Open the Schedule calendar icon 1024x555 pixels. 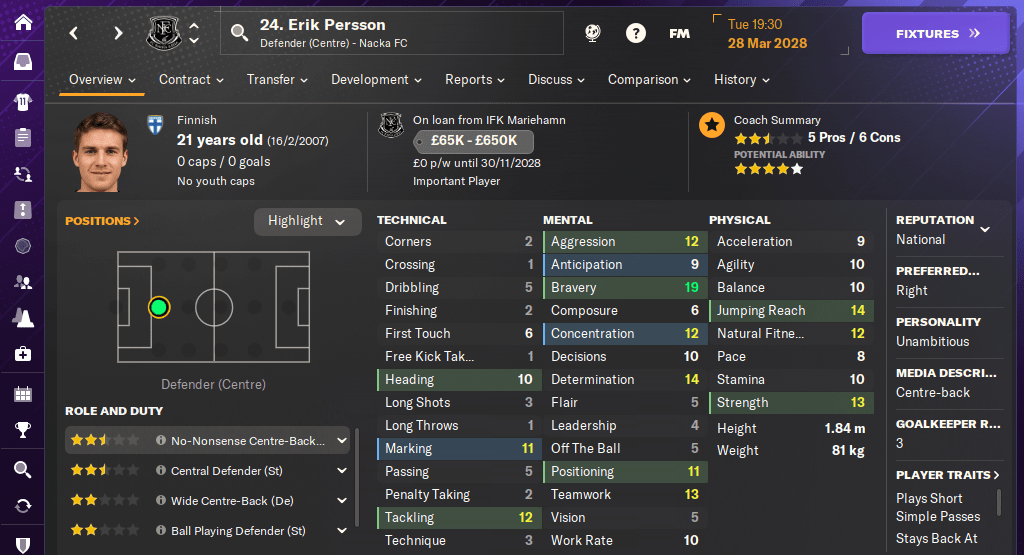pyautogui.click(x=22, y=393)
